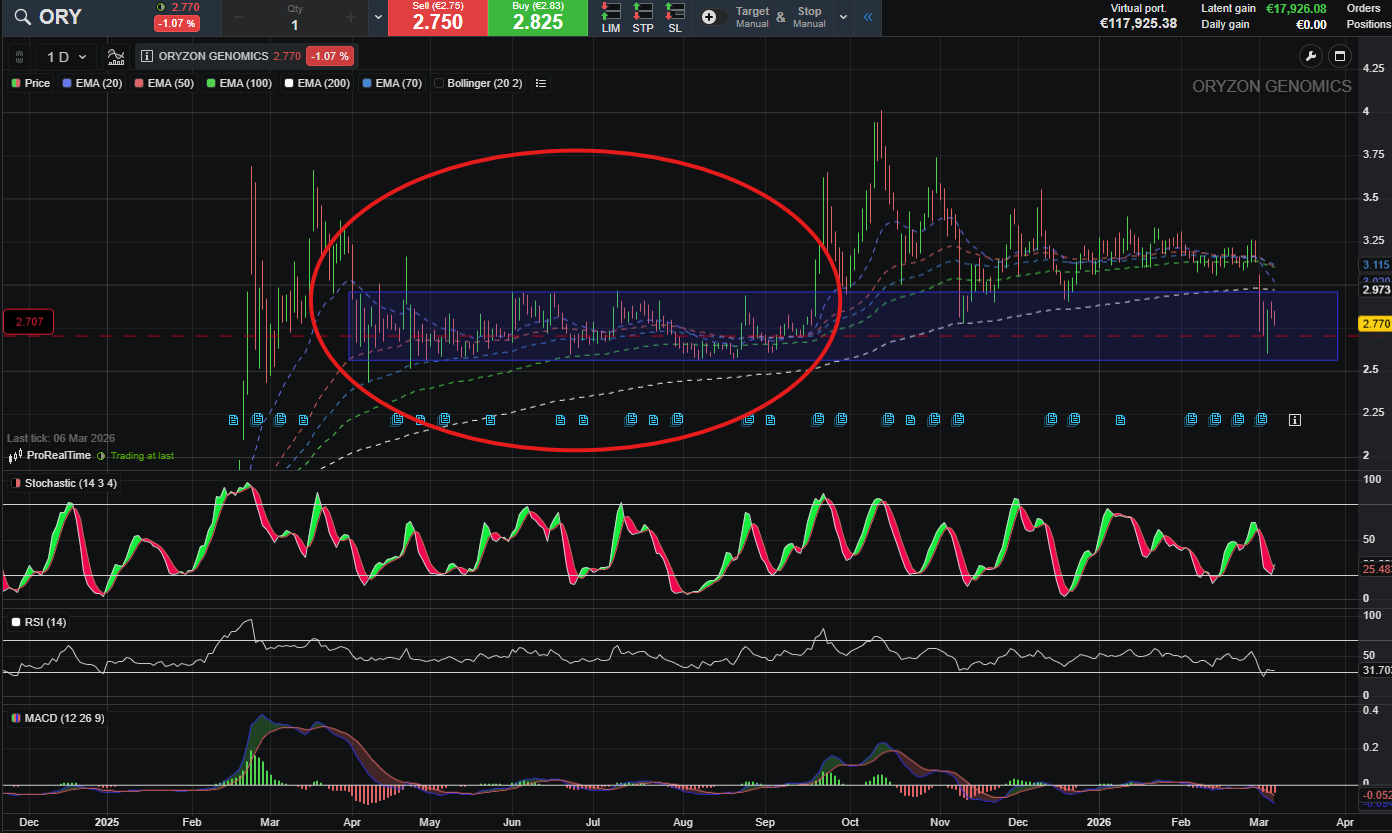The height and width of the screenshot is (833, 1392).
Task: Click the Sell 2.750 button
Action: 437,17
